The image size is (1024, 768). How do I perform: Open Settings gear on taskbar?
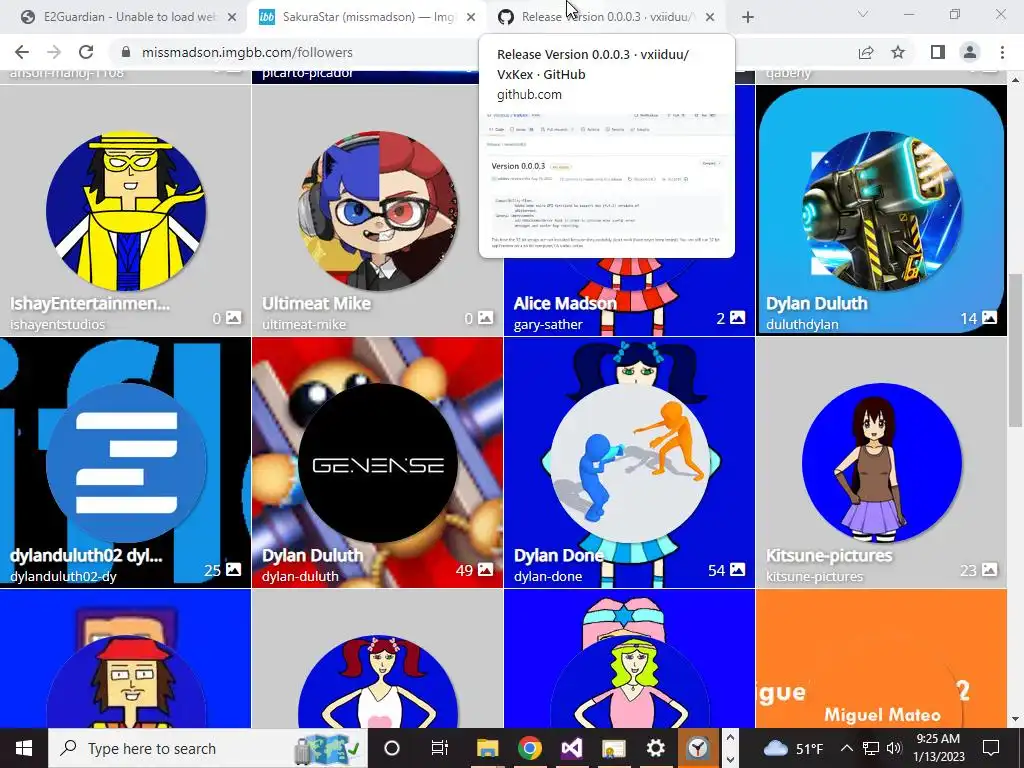point(655,748)
